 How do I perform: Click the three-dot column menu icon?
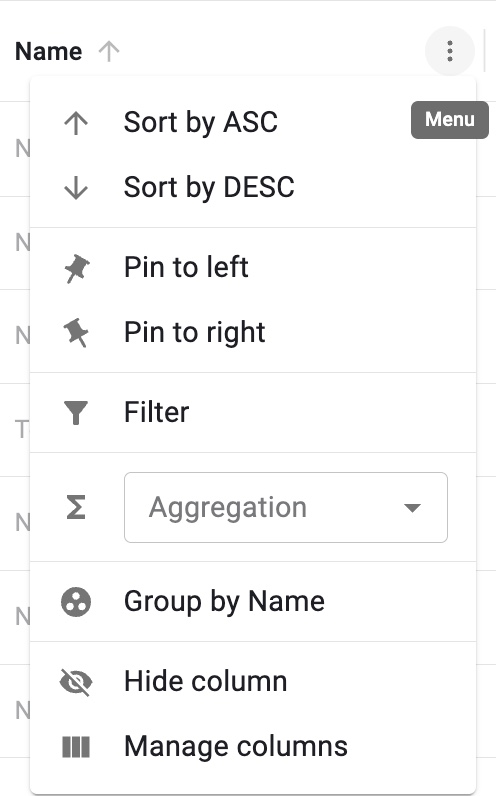pyautogui.click(x=450, y=51)
